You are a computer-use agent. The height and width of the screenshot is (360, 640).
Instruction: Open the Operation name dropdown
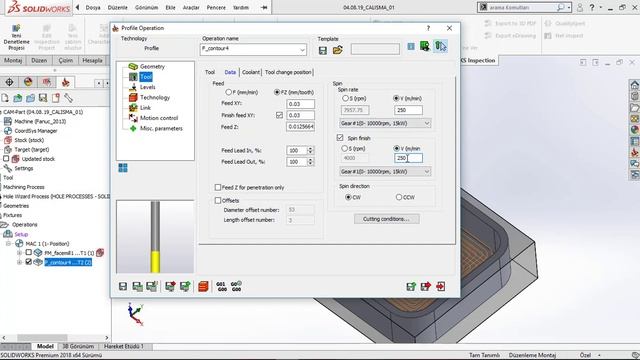(x=302, y=50)
